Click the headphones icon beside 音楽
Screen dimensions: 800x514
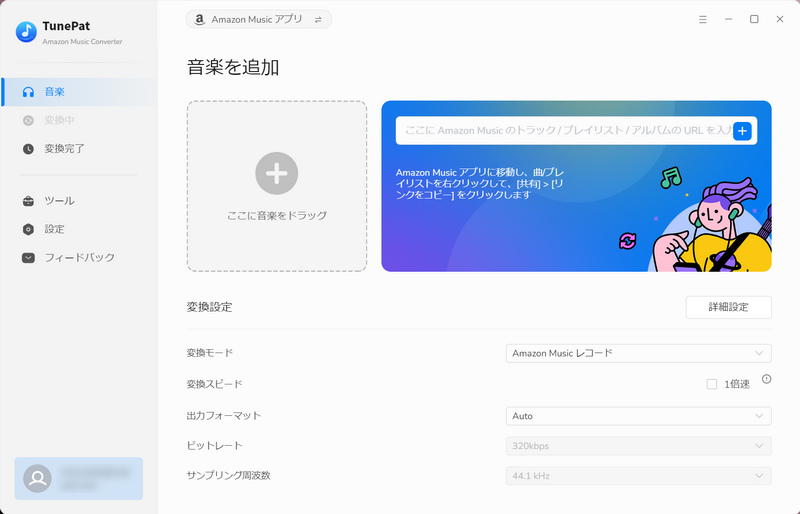pyautogui.click(x=28, y=92)
